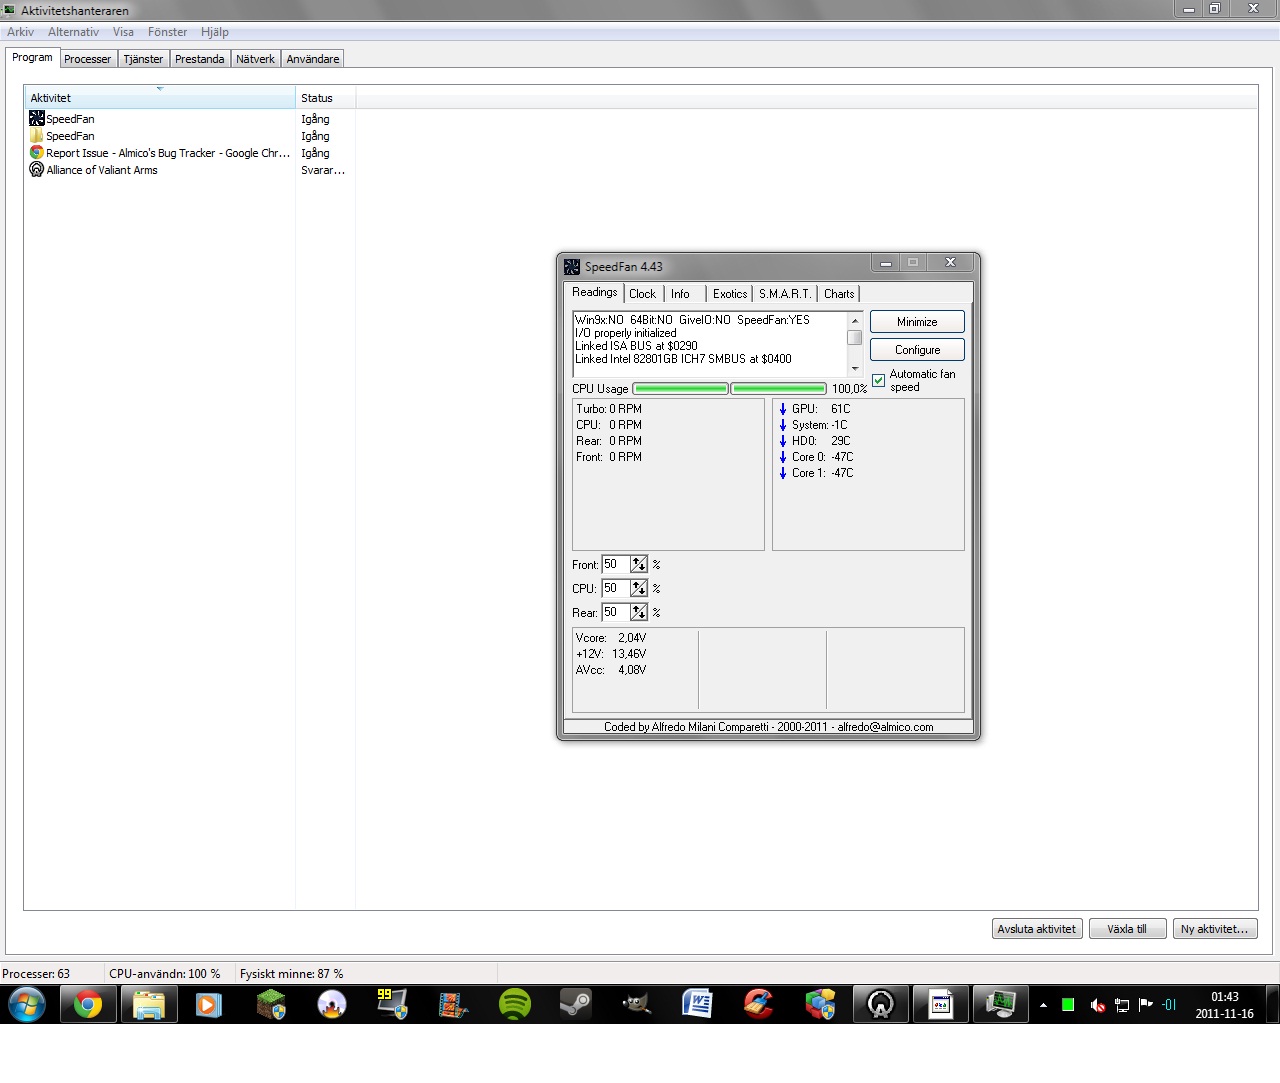Click the first CPU Usage progress bar
This screenshot has height=1083, width=1280.
click(x=680, y=389)
